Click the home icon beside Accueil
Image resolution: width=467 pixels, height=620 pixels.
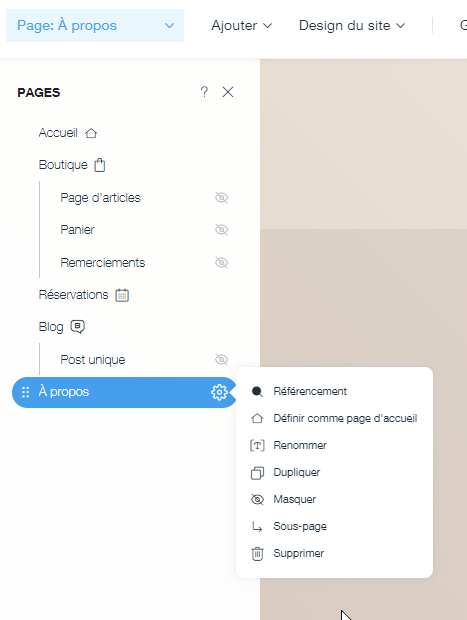(x=91, y=133)
